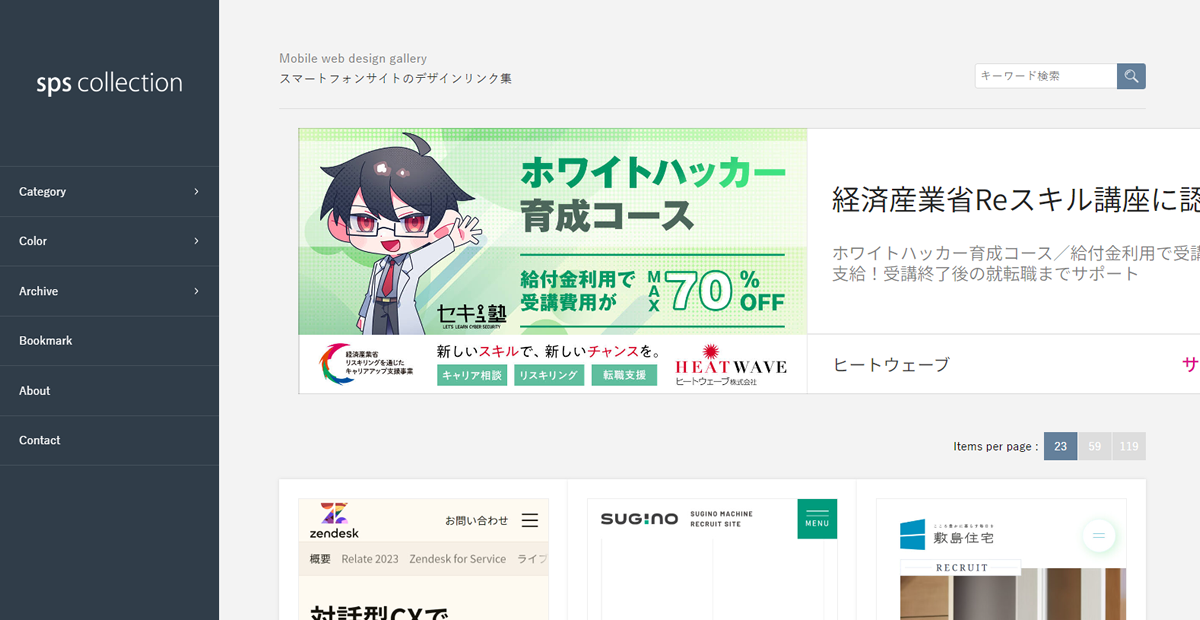Viewport: 1200px width, 620px height.
Task: Expand the Category menu chevron
Action: click(x=196, y=191)
